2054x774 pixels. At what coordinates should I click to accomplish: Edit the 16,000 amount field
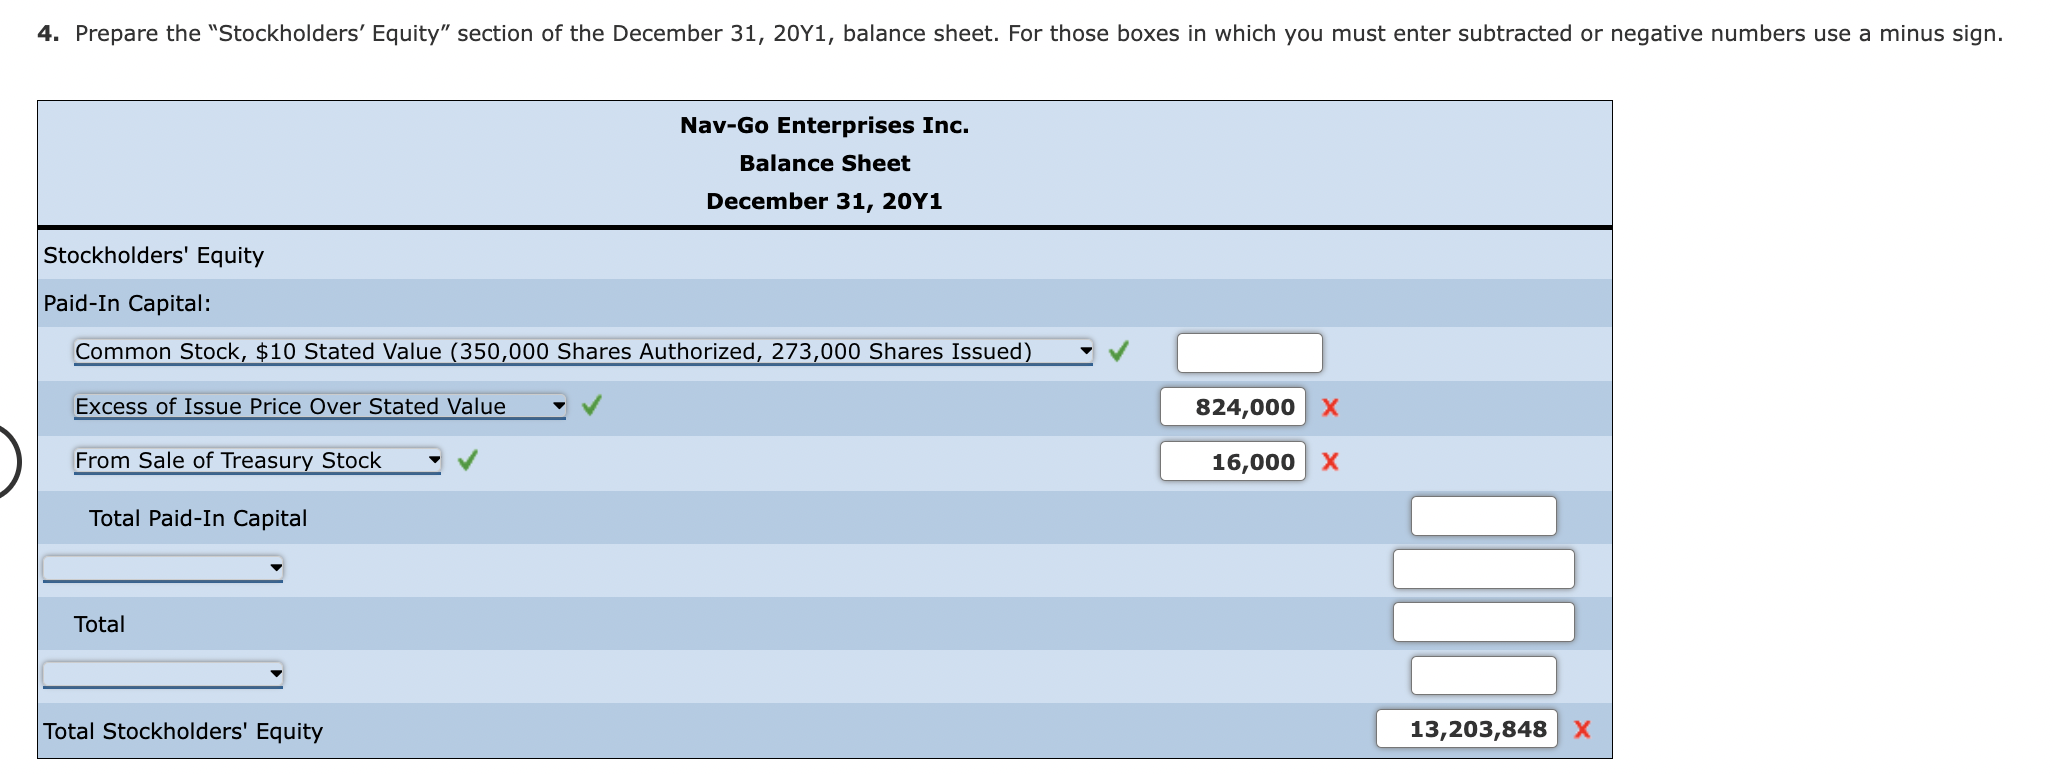[1232, 461]
